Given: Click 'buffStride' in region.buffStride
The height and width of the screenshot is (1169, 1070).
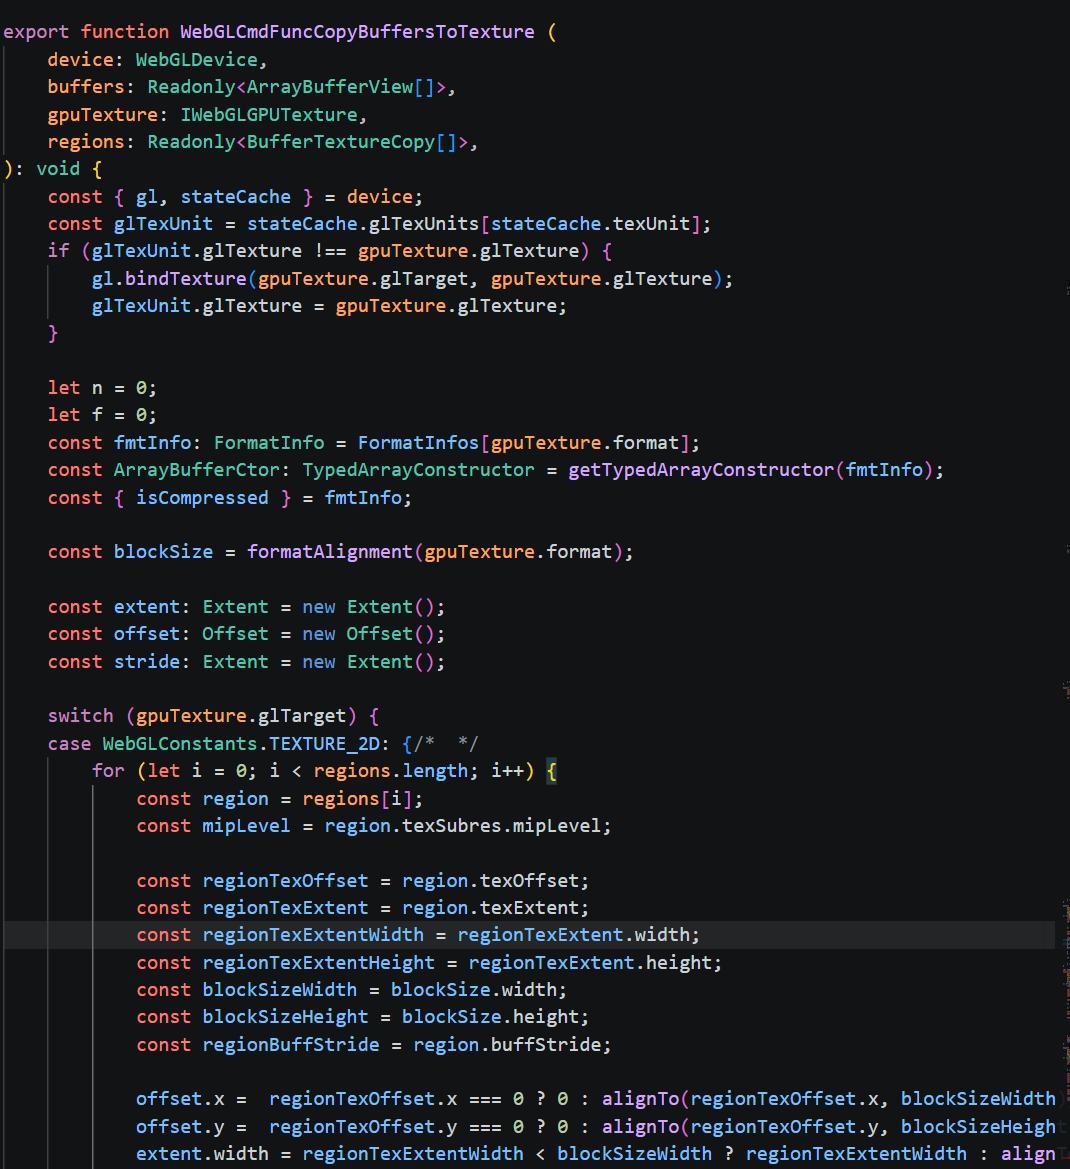Looking at the screenshot, I should click(546, 1045).
